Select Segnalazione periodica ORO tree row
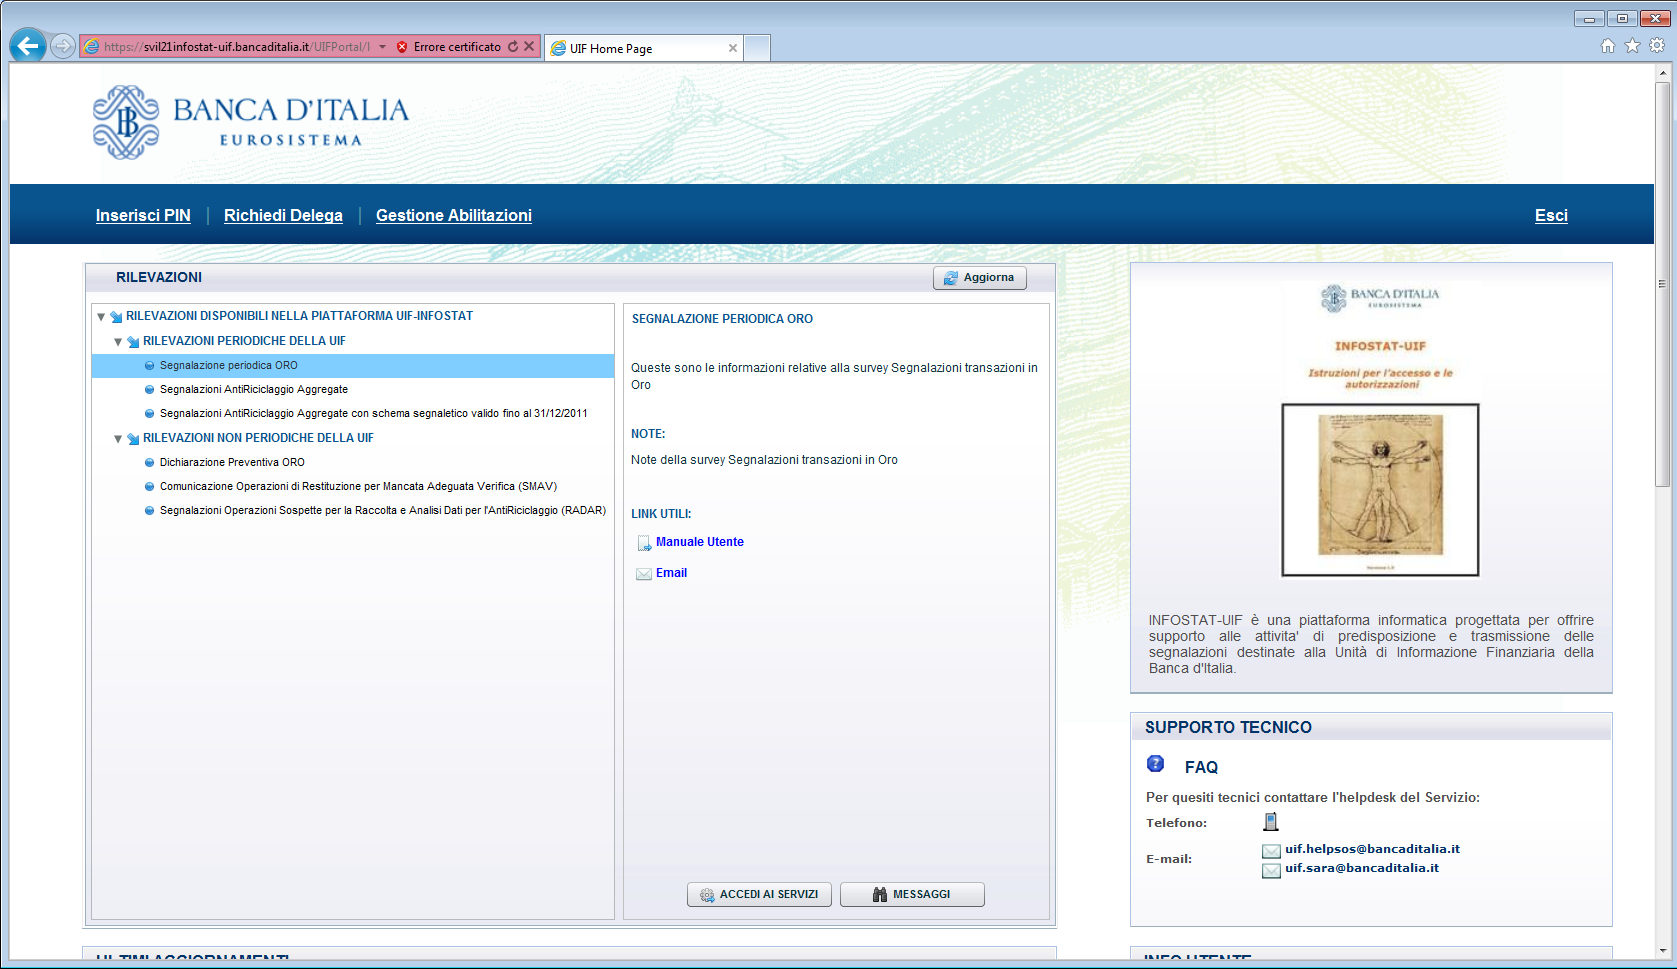The width and height of the screenshot is (1677, 969). tap(353, 366)
